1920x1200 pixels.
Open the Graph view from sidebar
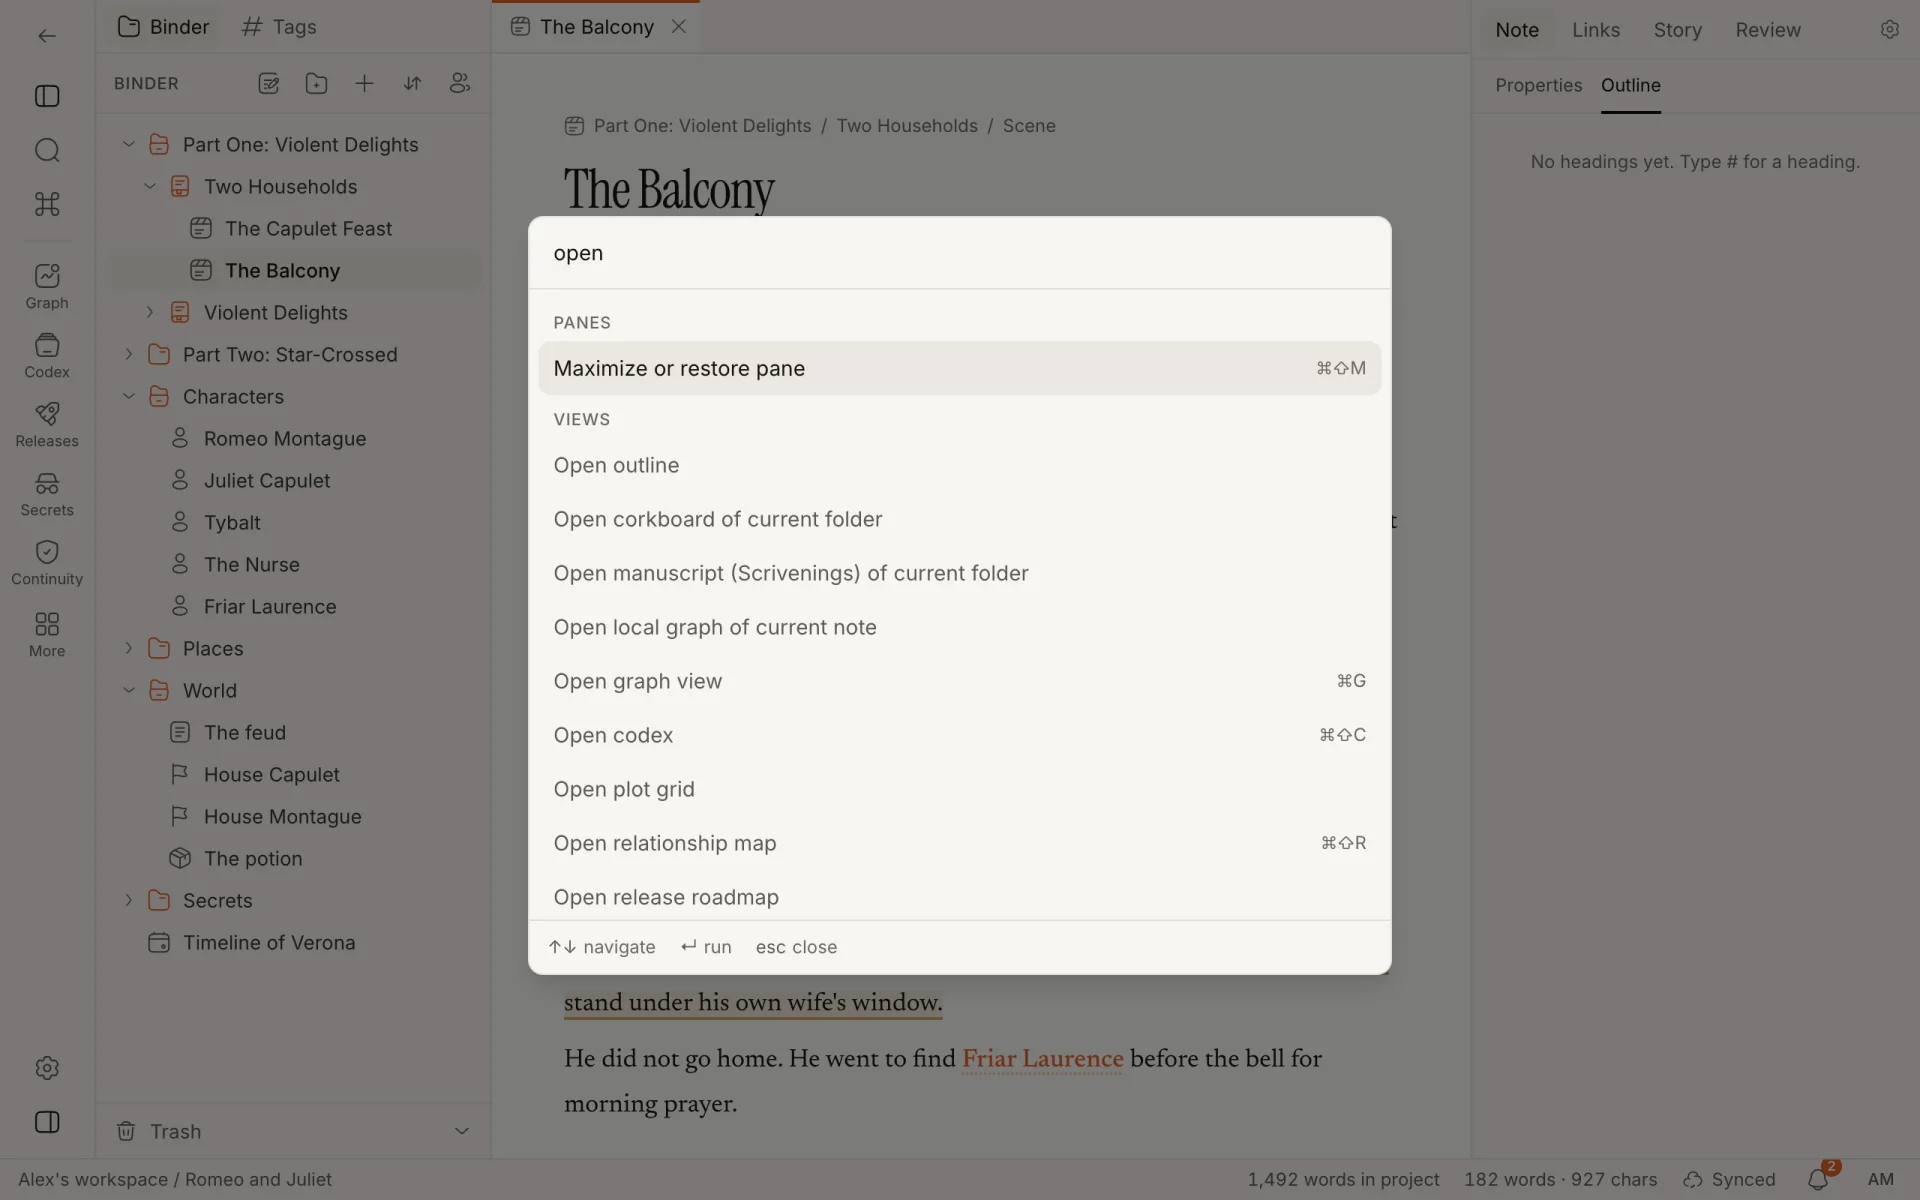(47, 287)
